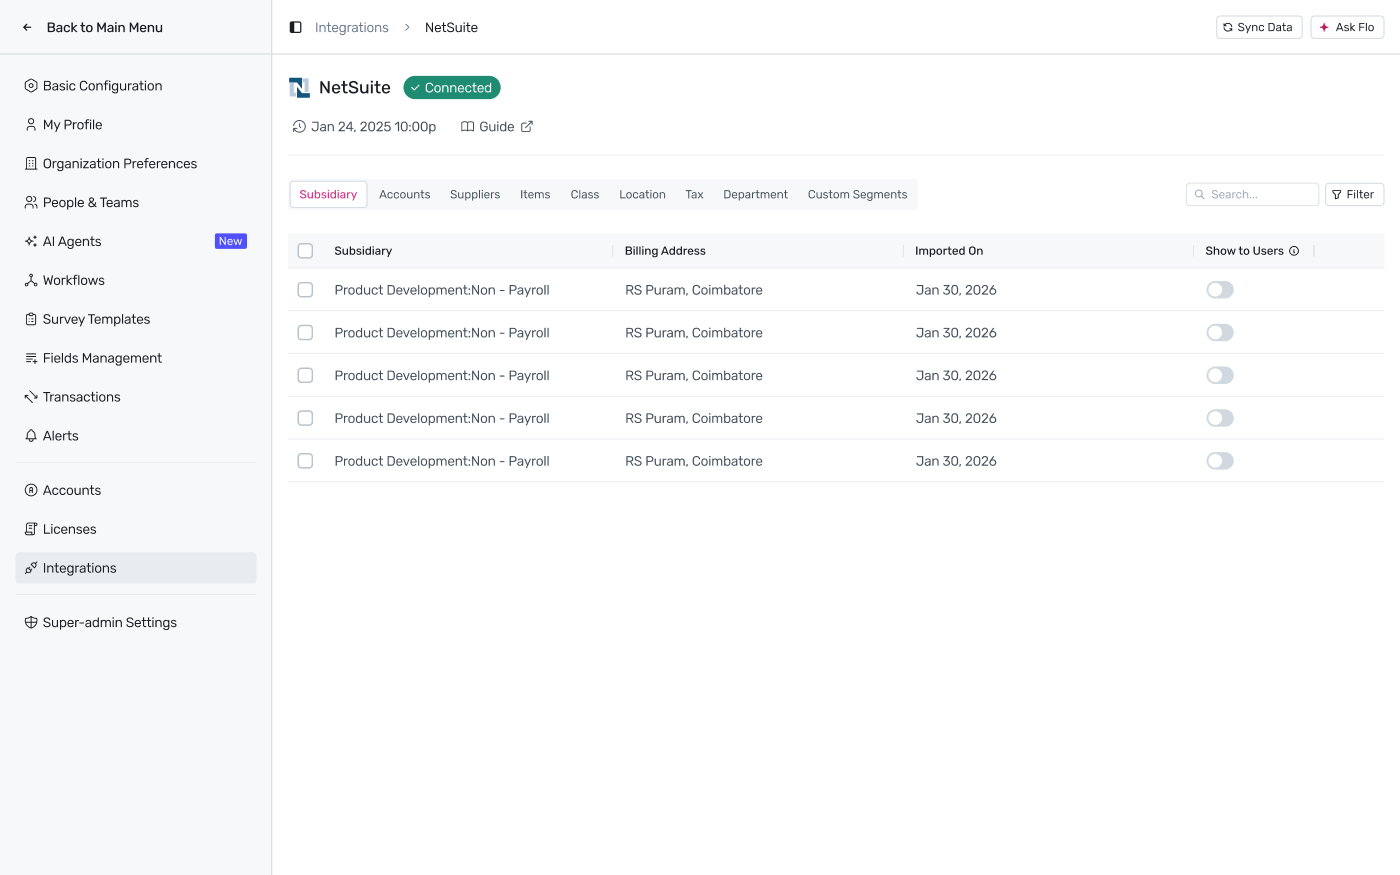This screenshot has width=1400, height=875.
Task: Click the back arrow to the Main Menu
Action: [x=27, y=27]
